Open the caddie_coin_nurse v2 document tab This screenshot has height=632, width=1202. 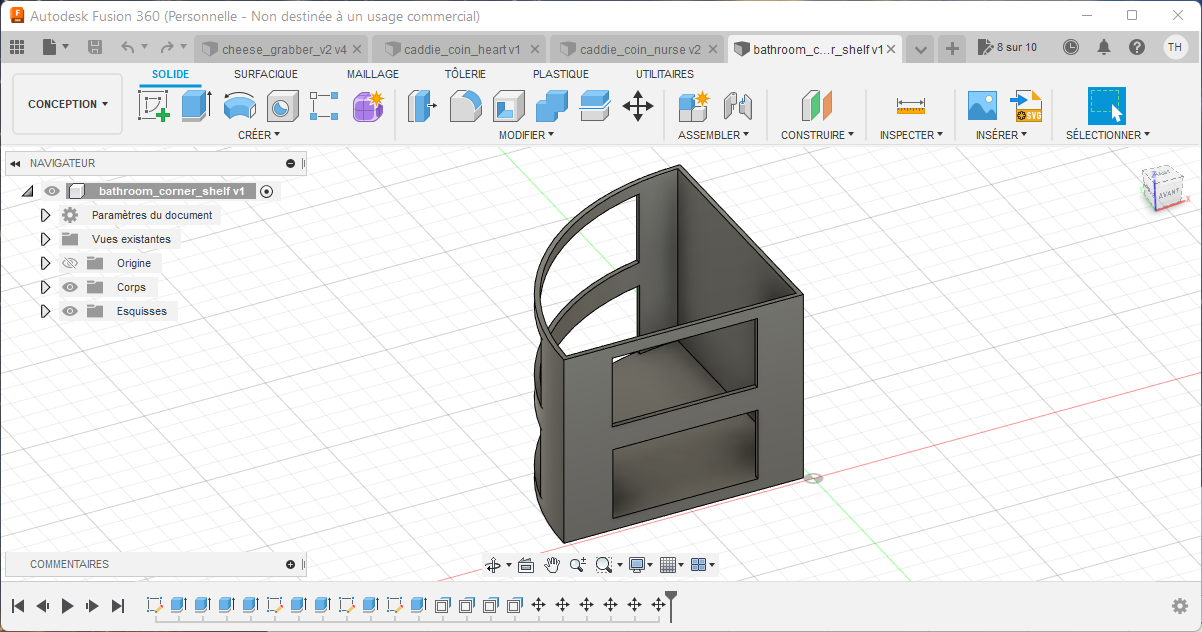pyautogui.click(x=639, y=48)
